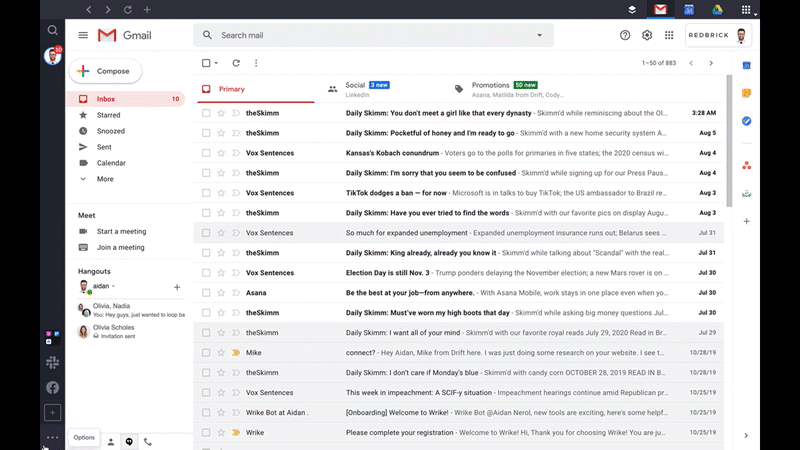The height and width of the screenshot is (450, 800).
Task: Star the Election Day is still Nov. 3 email
Action: (221, 272)
